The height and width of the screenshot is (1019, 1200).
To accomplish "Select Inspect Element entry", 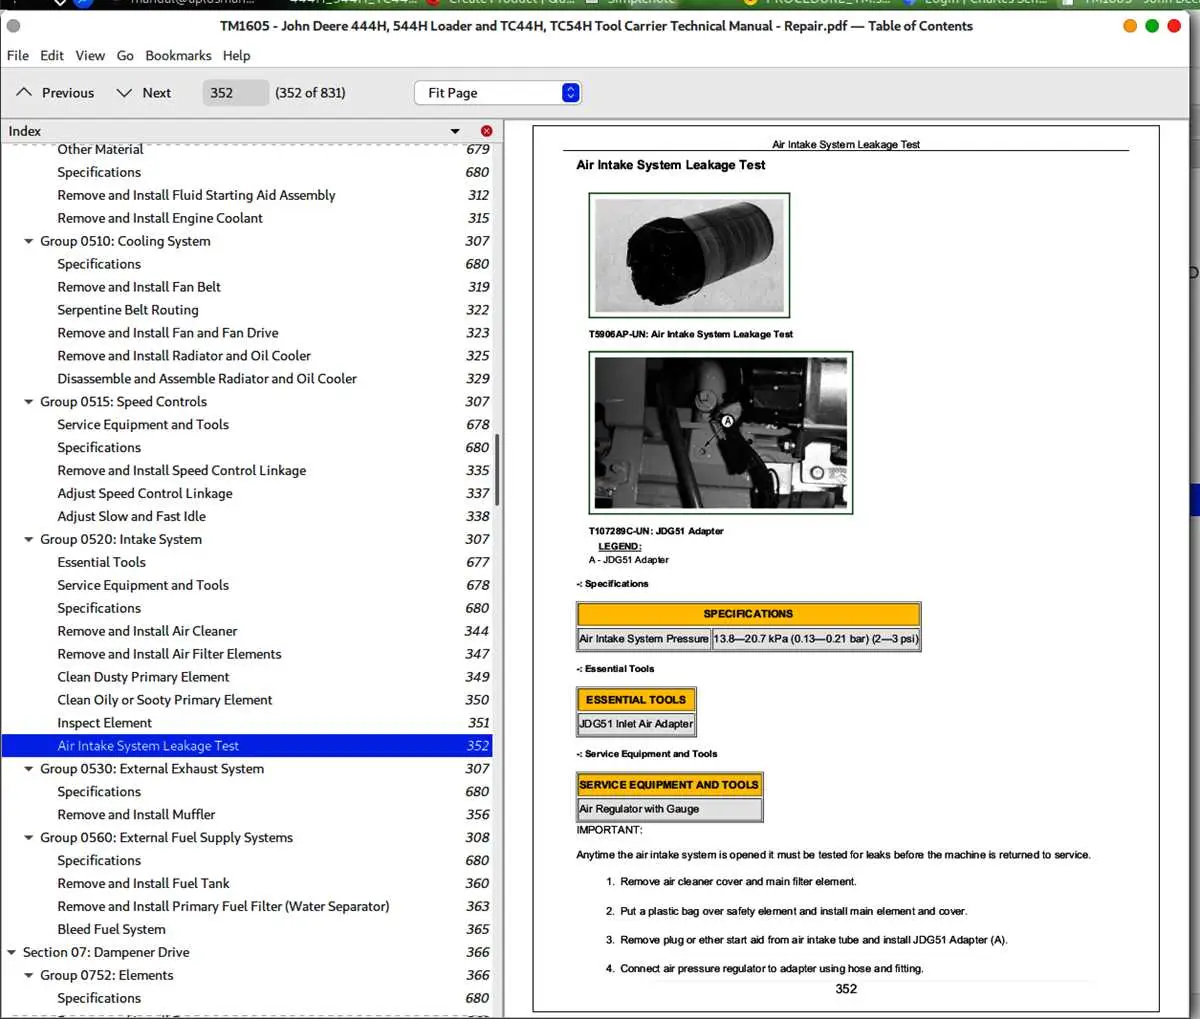I will click(104, 724).
